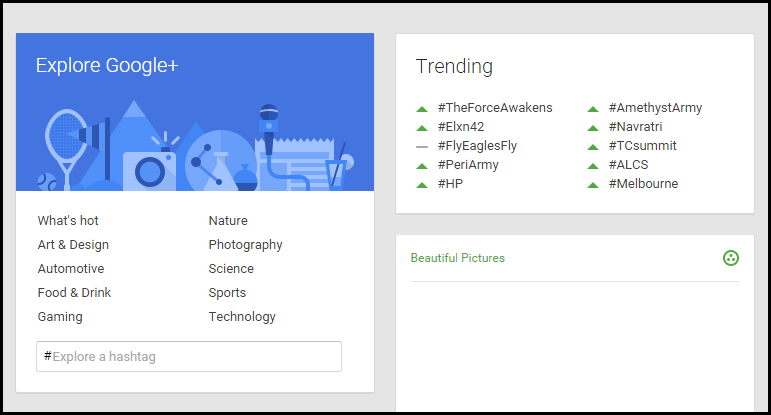771x415 pixels.
Task: Go to the Food & Drink category
Action: (74, 293)
